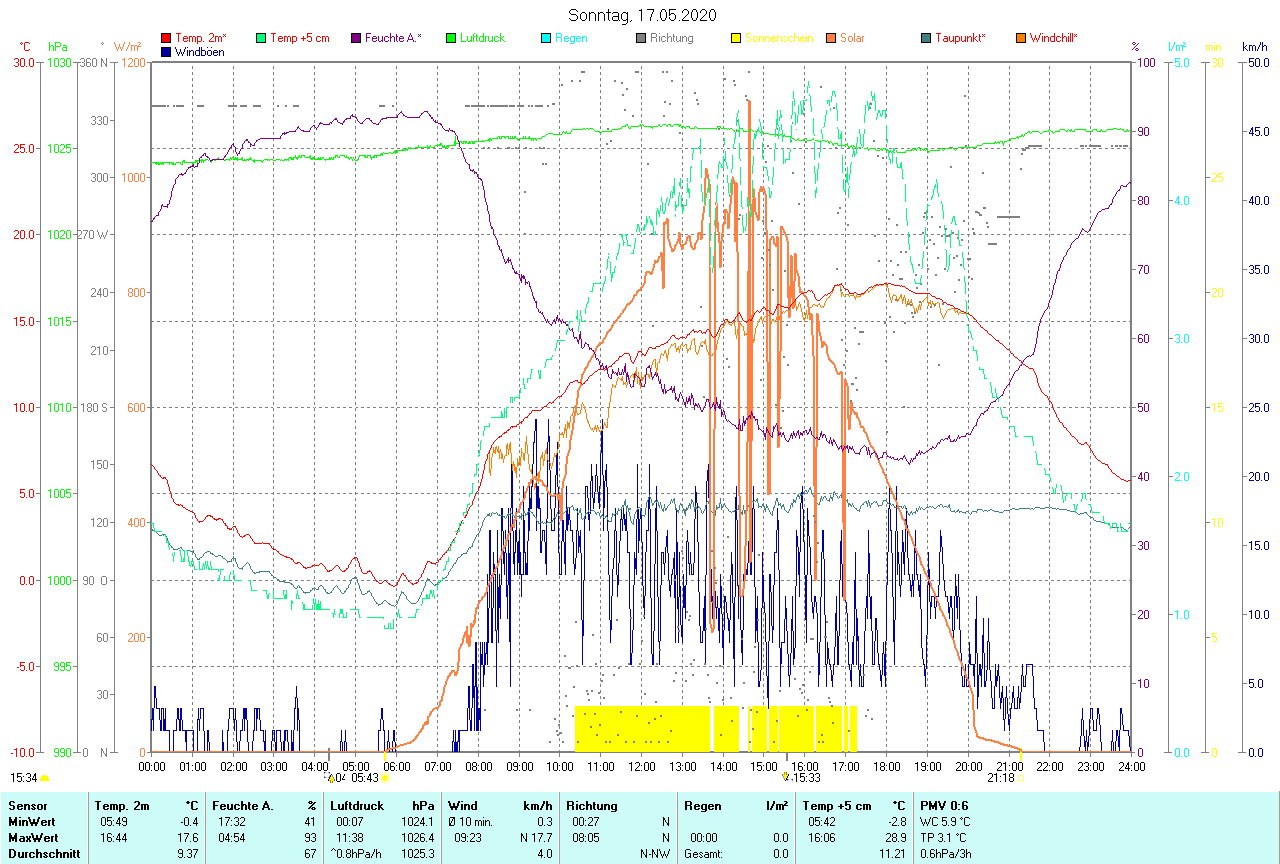The width and height of the screenshot is (1280, 864).
Task: Click the 12:00 label on the time axis
Action: 642,766
